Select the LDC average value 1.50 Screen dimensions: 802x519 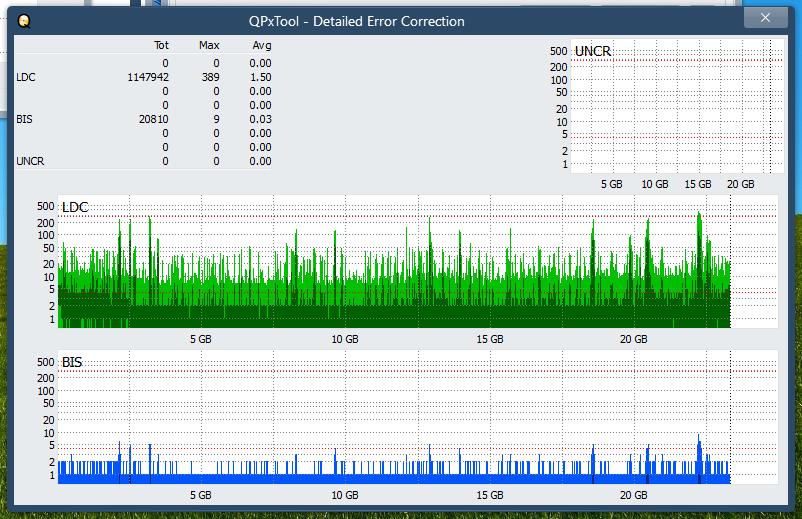260,77
